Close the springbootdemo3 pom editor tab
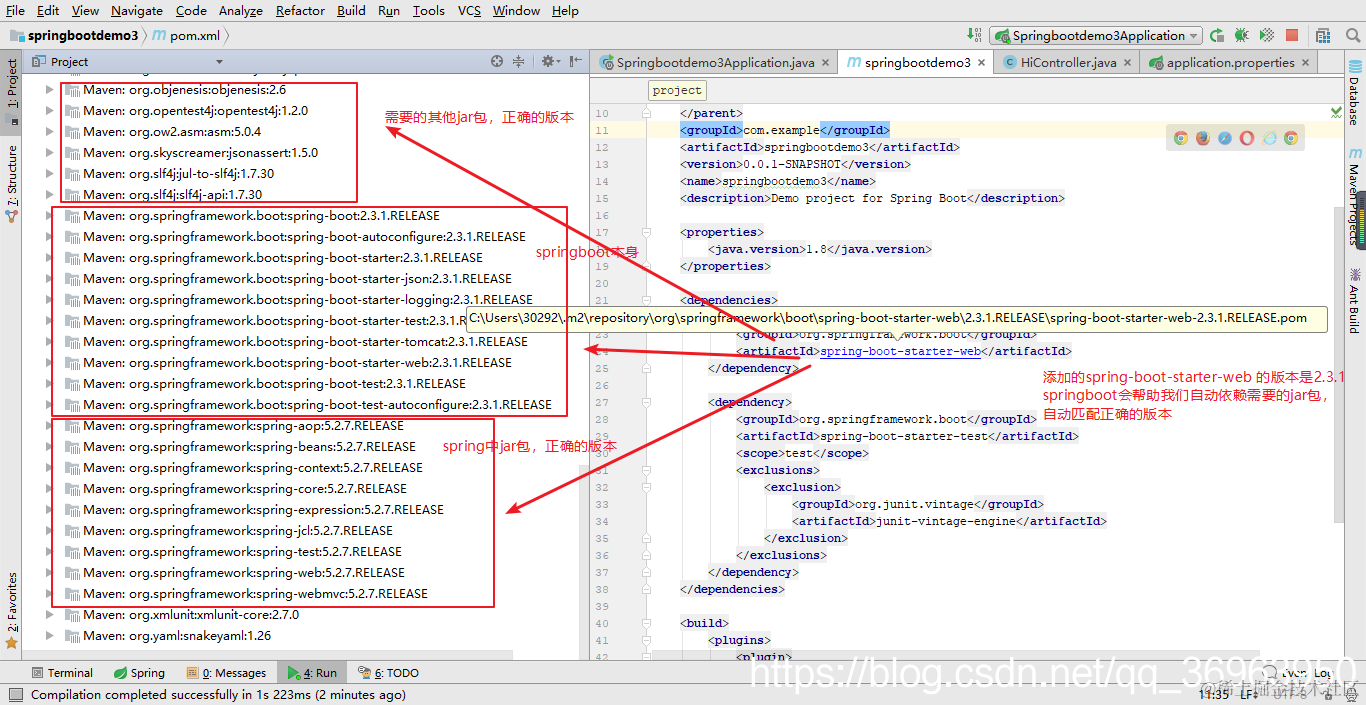The height and width of the screenshot is (705, 1366). 981,62
